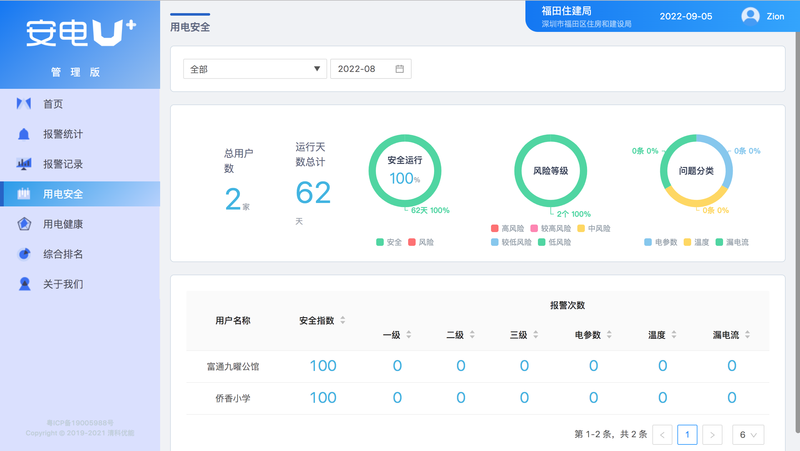Click page number 1 button
The height and width of the screenshot is (451, 800).
(x=687, y=435)
